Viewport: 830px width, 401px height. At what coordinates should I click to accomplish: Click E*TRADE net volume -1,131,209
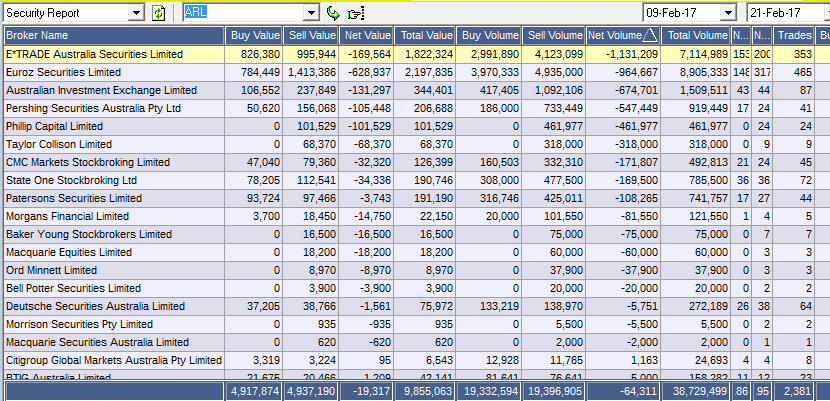click(630, 54)
